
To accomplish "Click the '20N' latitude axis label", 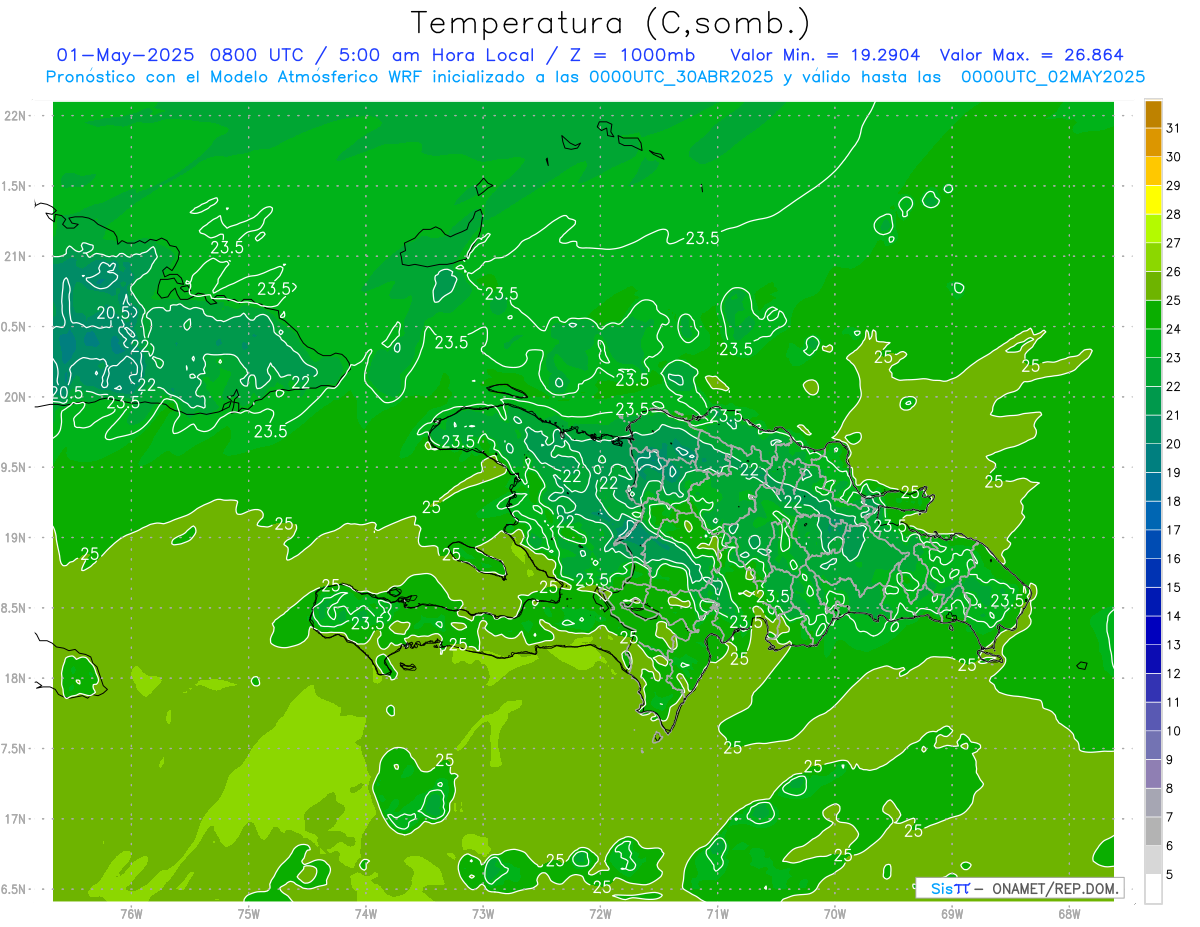I will [16, 397].
